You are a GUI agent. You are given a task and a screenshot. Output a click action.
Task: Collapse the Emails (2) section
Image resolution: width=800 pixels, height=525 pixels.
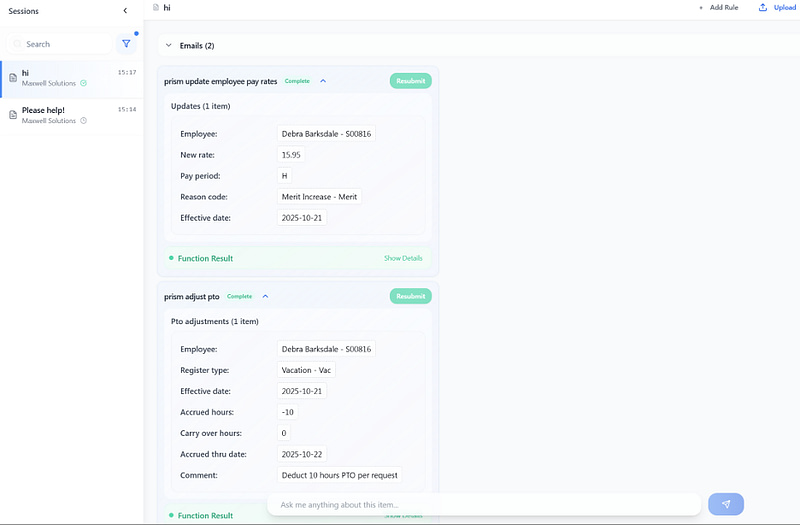click(x=168, y=46)
